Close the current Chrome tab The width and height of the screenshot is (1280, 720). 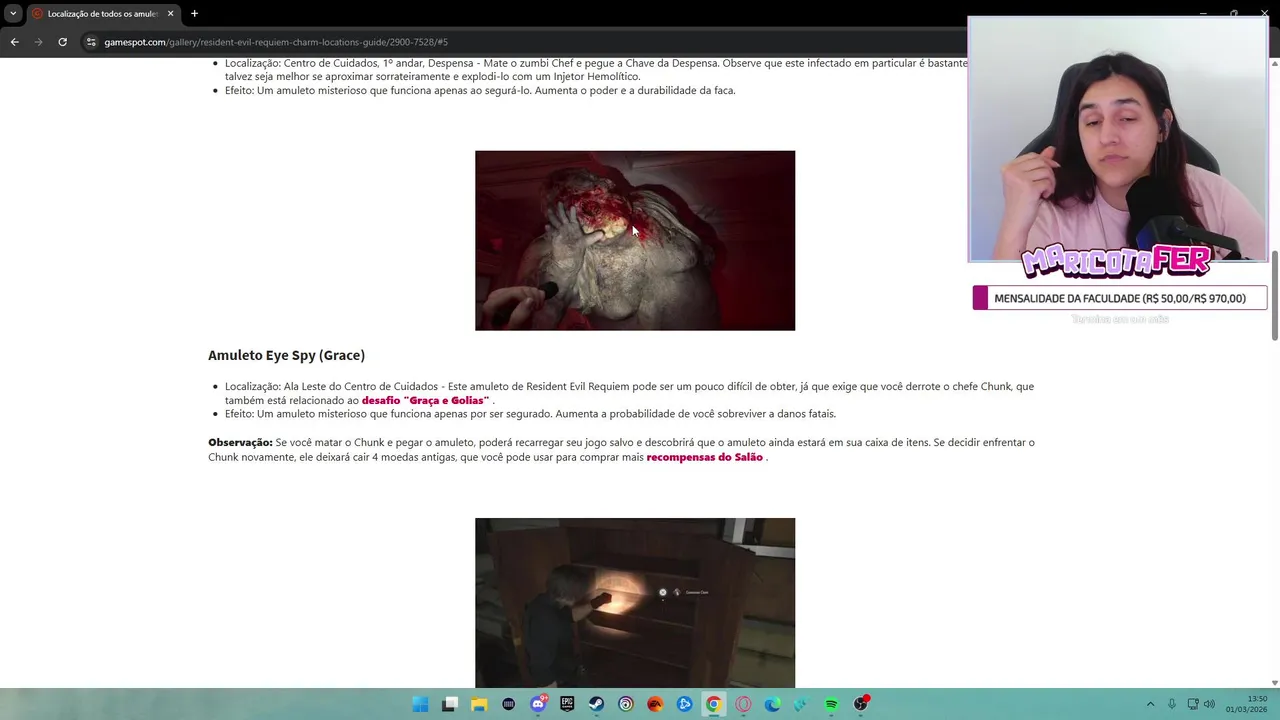[170, 14]
